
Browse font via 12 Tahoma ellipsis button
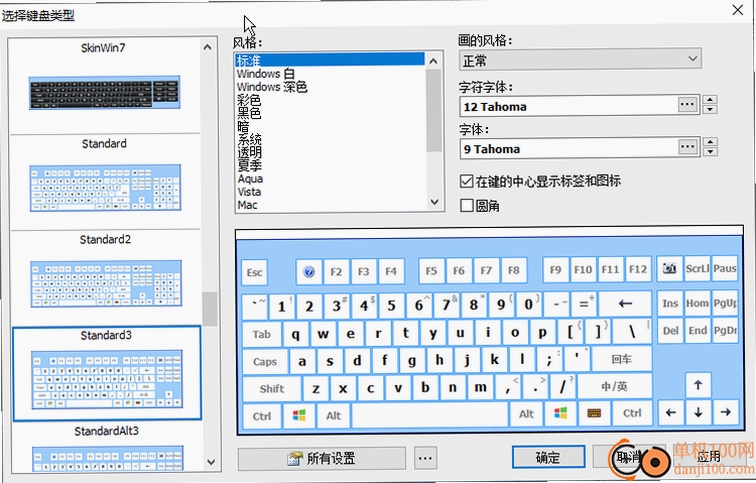click(x=688, y=105)
